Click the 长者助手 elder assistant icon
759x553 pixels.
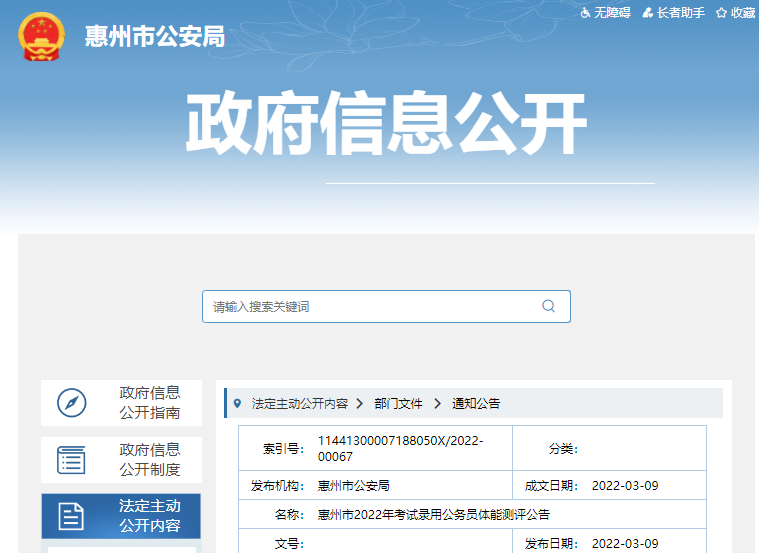(x=648, y=13)
